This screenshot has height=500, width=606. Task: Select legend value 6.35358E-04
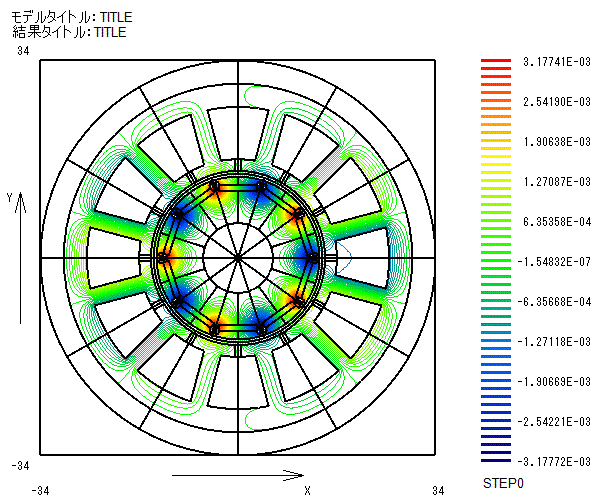tap(557, 222)
